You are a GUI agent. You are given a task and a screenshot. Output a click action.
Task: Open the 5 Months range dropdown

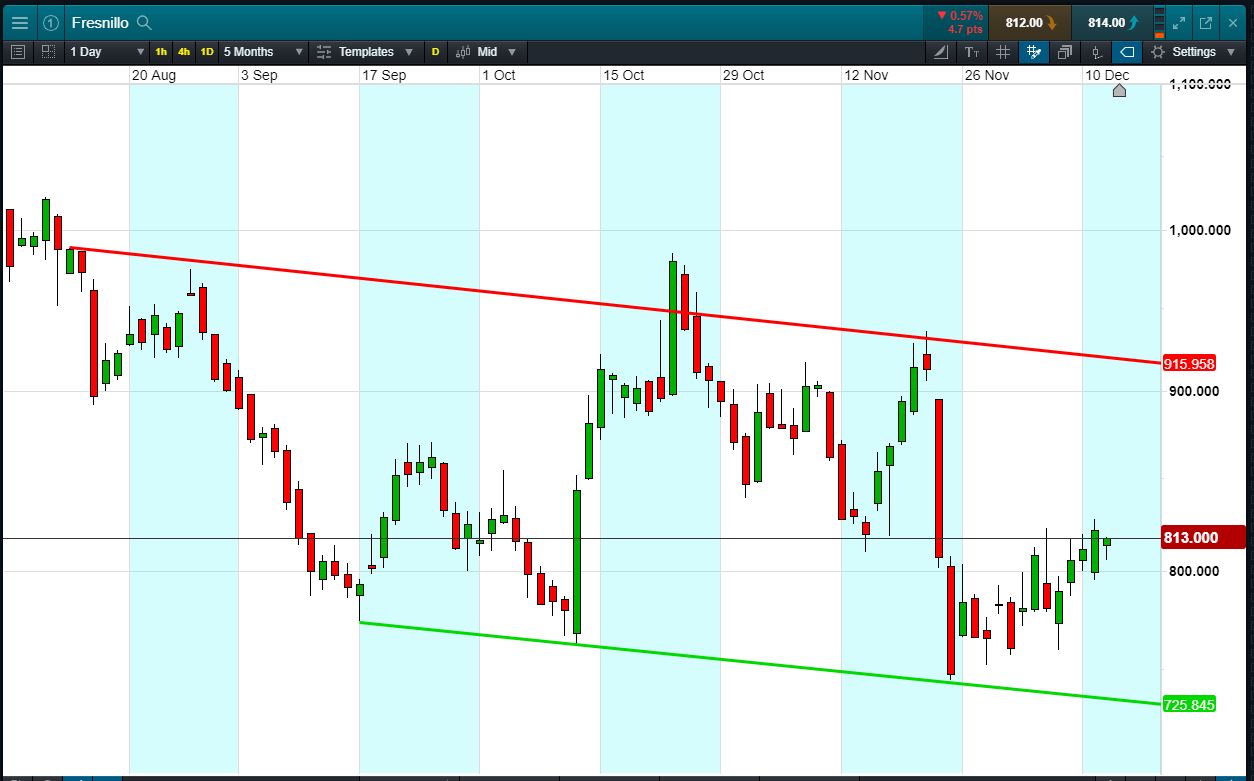(x=263, y=52)
